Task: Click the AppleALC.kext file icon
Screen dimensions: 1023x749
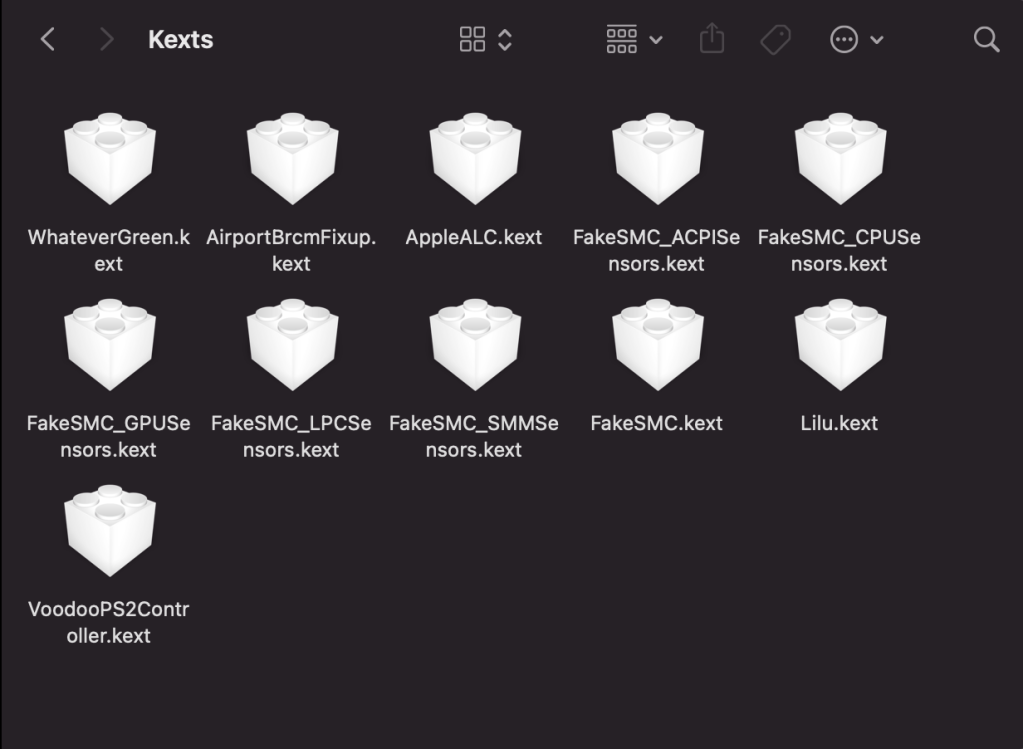Action: [474, 159]
